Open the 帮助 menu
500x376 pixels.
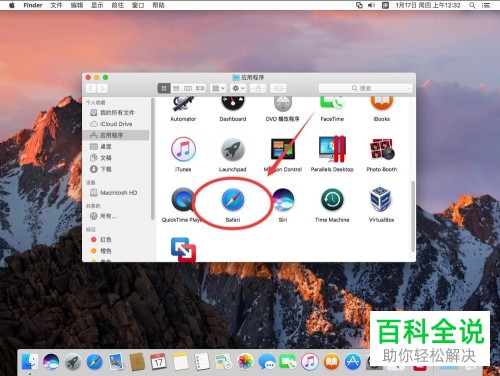[159, 5]
